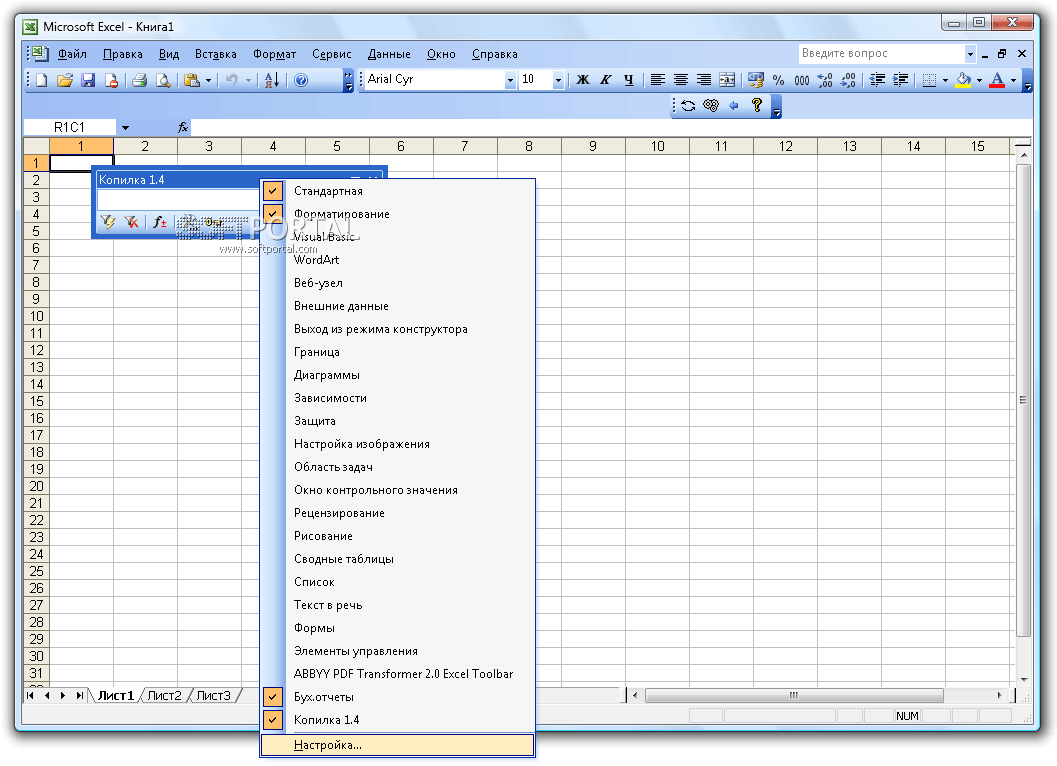The height and width of the screenshot is (766, 1057).
Task: Click the Thousands separator 000 icon
Action: pyautogui.click(x=802, y=80)
